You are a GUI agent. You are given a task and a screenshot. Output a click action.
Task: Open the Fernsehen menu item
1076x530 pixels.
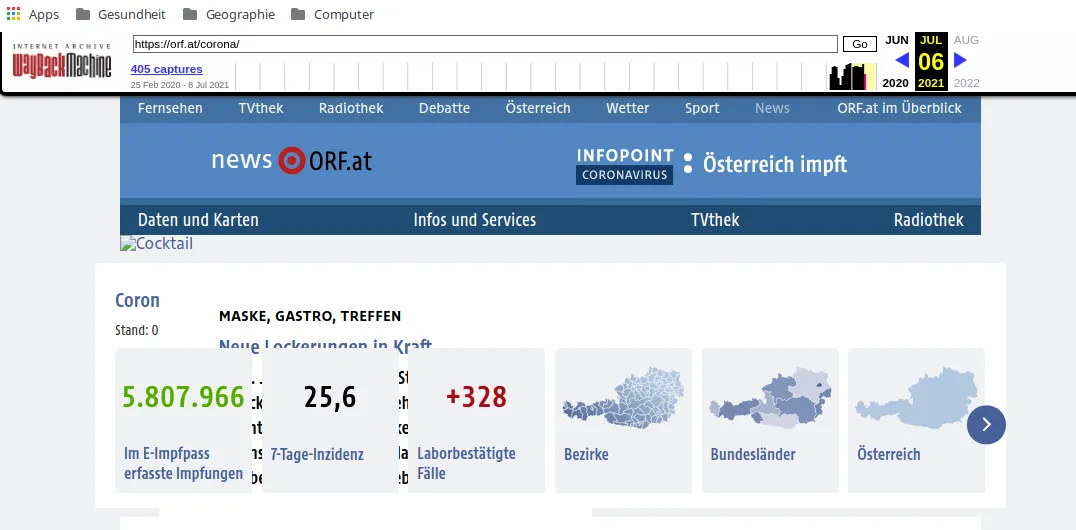tap(170, 108)
